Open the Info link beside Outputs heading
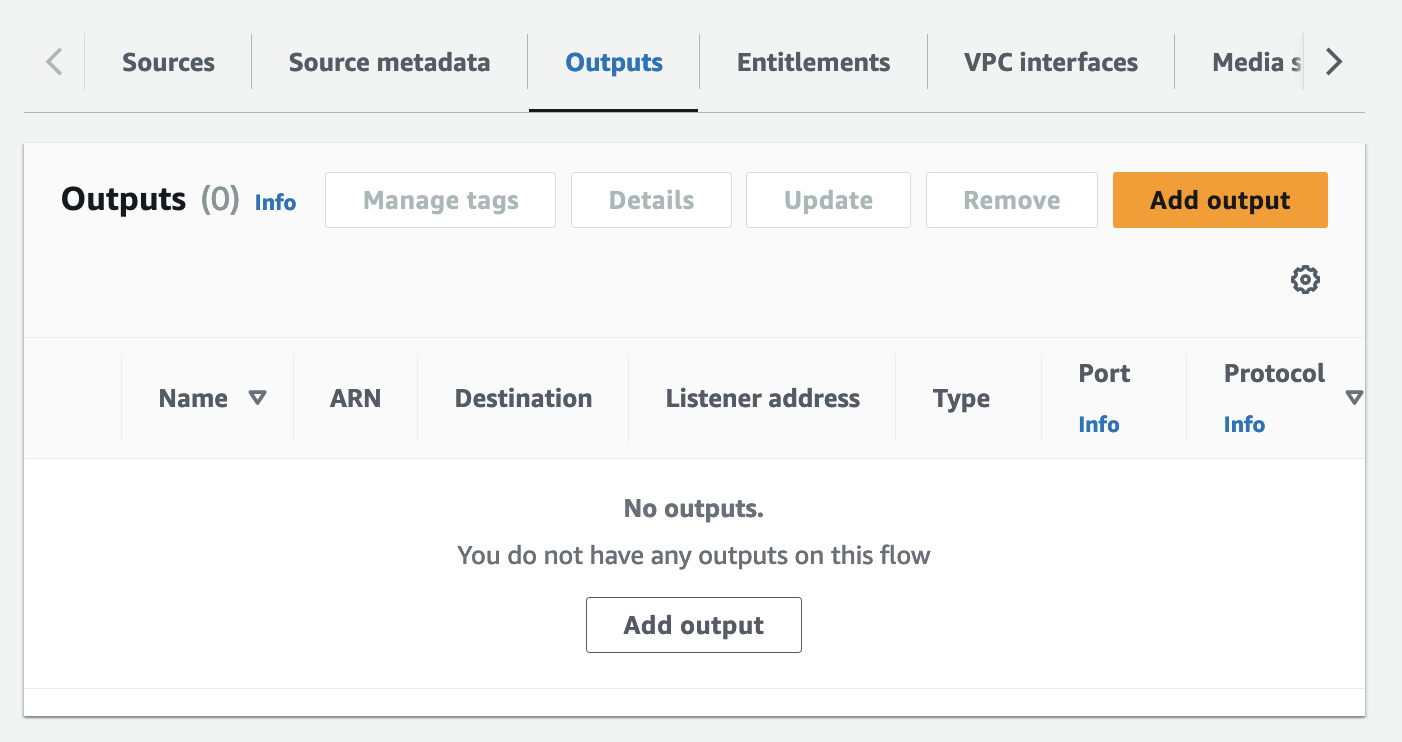The image size is (1402, 742). 275,203
